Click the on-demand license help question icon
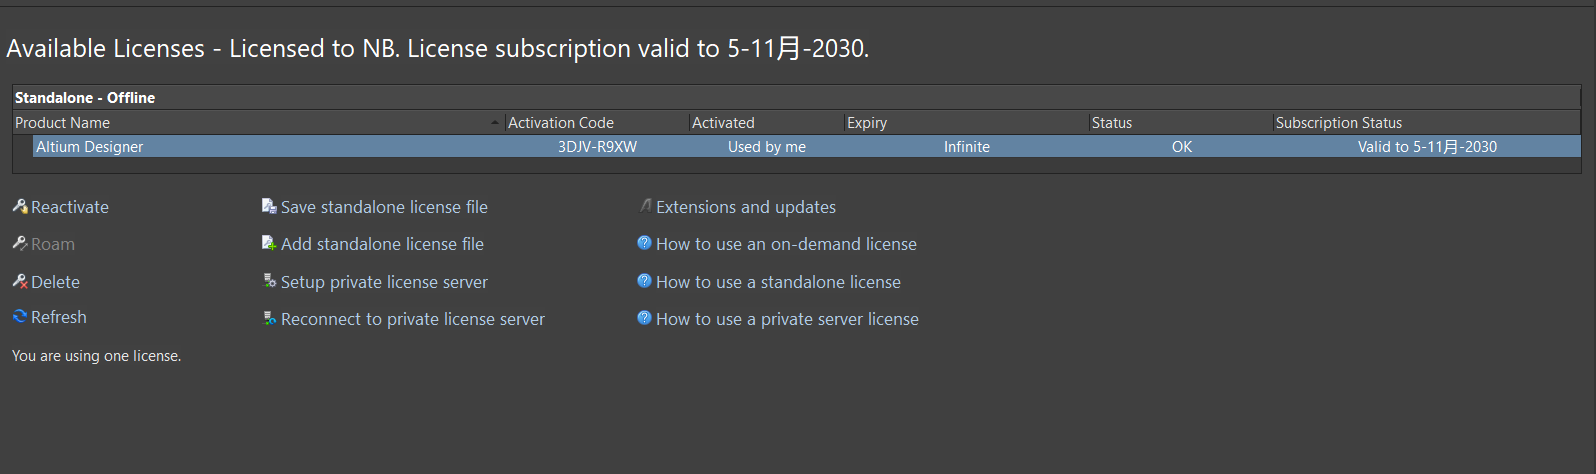This screenshot has height=474, width=1596. click(644, 242)
